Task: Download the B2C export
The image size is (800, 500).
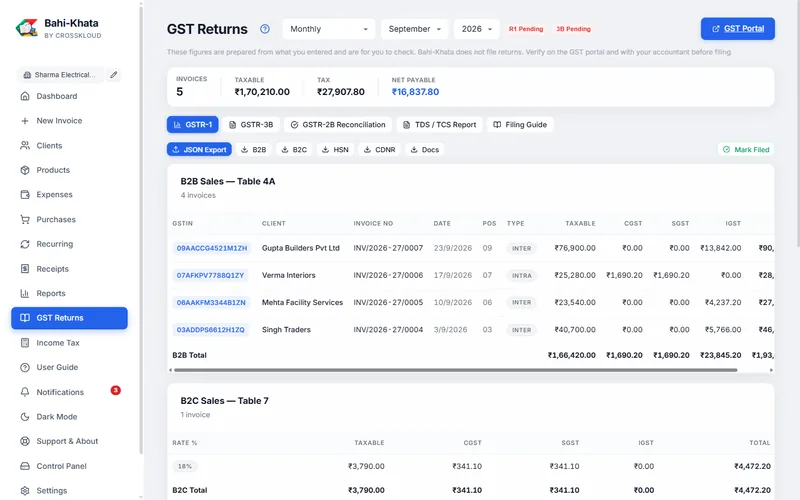Action: pyautogui.click(x=294, y=149)
